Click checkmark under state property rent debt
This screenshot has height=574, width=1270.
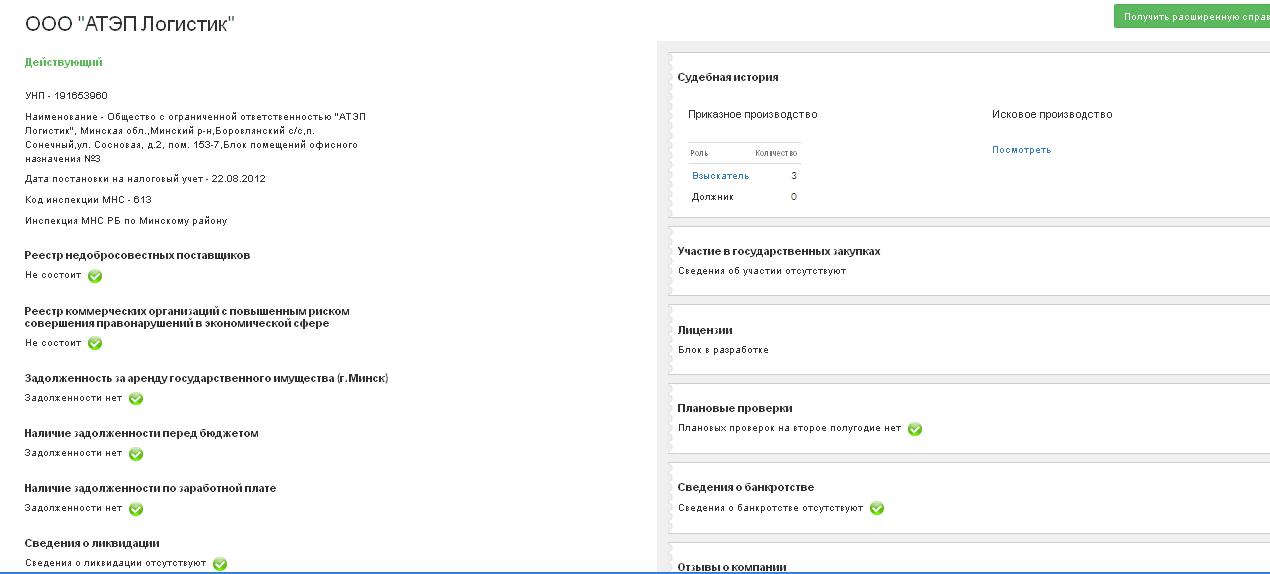click(x=136, y=398)
